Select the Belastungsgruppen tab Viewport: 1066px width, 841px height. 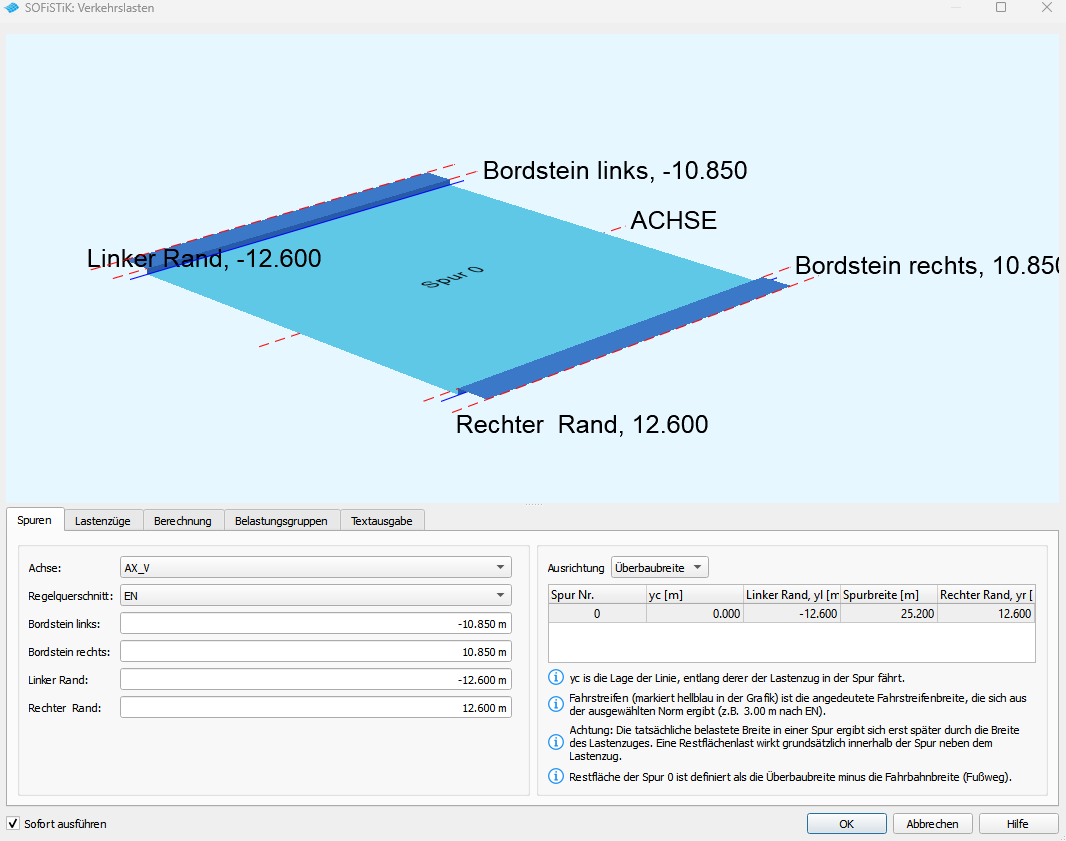coord(281,521)
